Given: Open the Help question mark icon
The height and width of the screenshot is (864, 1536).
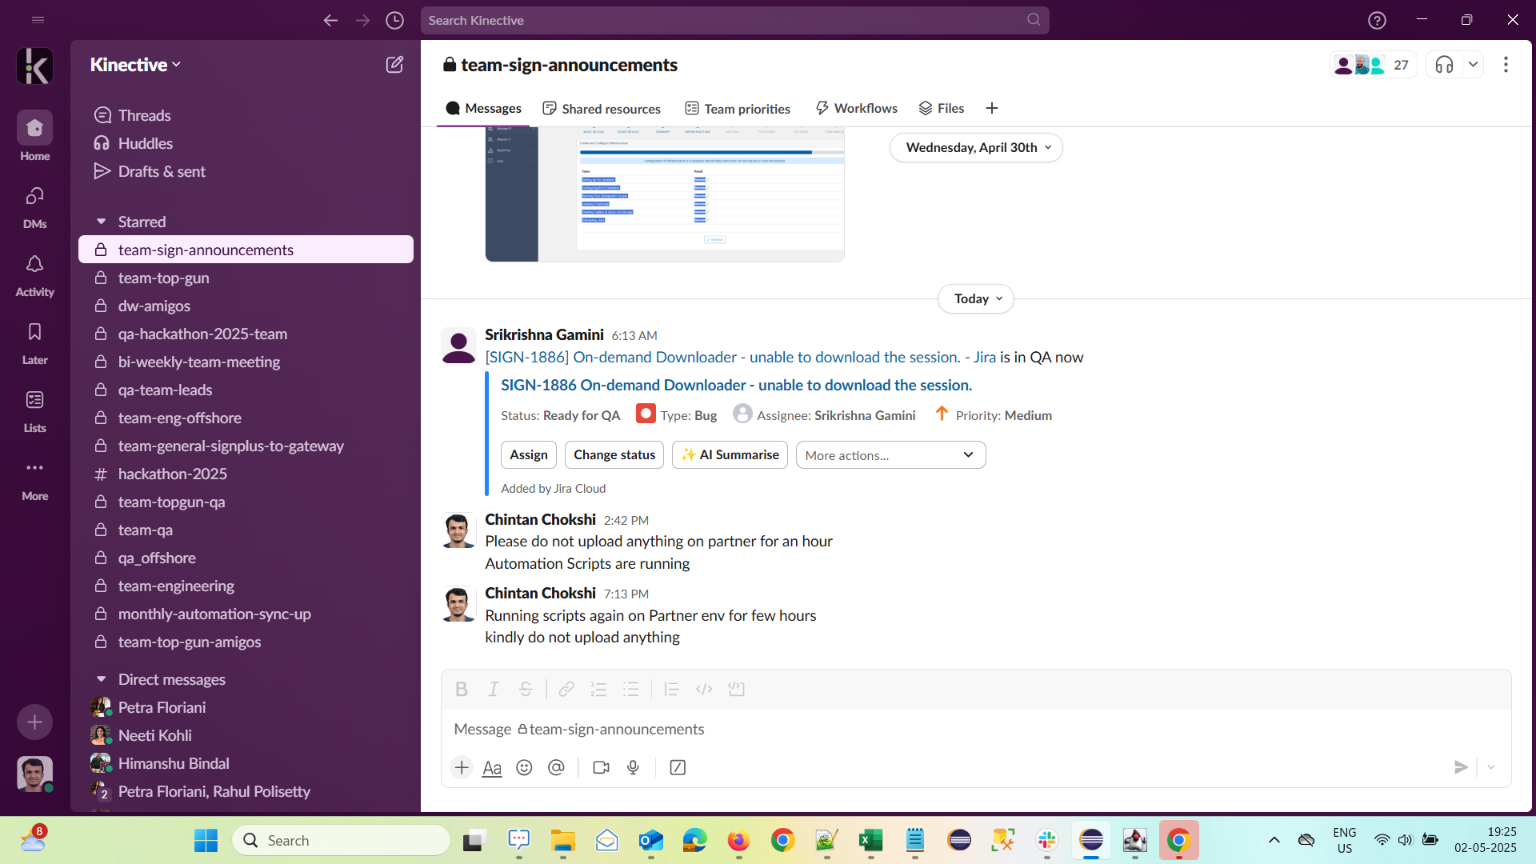Looking at the screenshot, I should tap(1377, 20).
